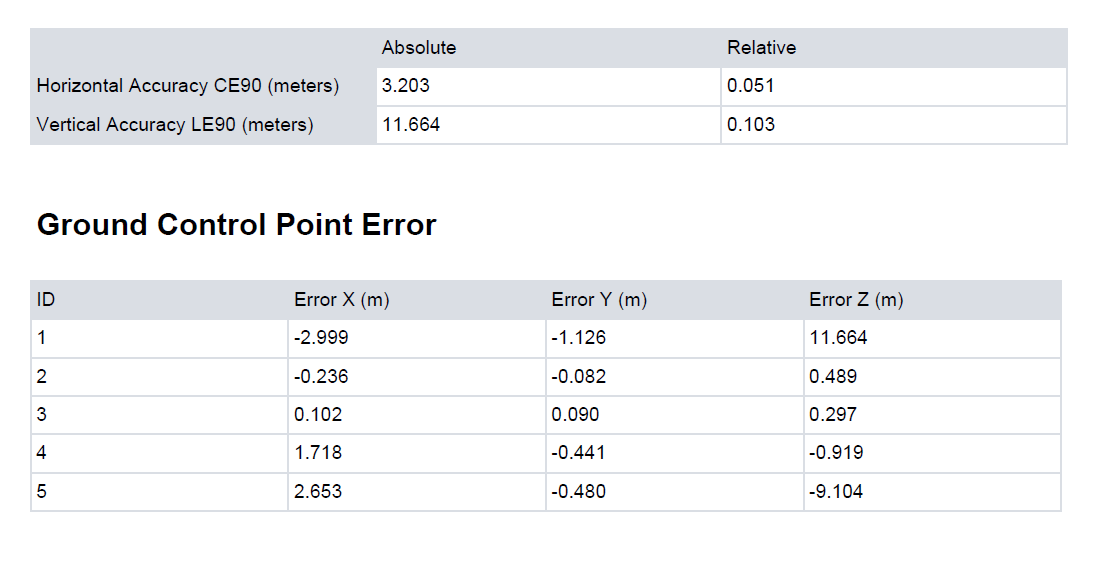Viewport: 1105px width, 571px height.
Task: Select the Horizontal Accuracy CE90 row label
Action: [188, 86]
